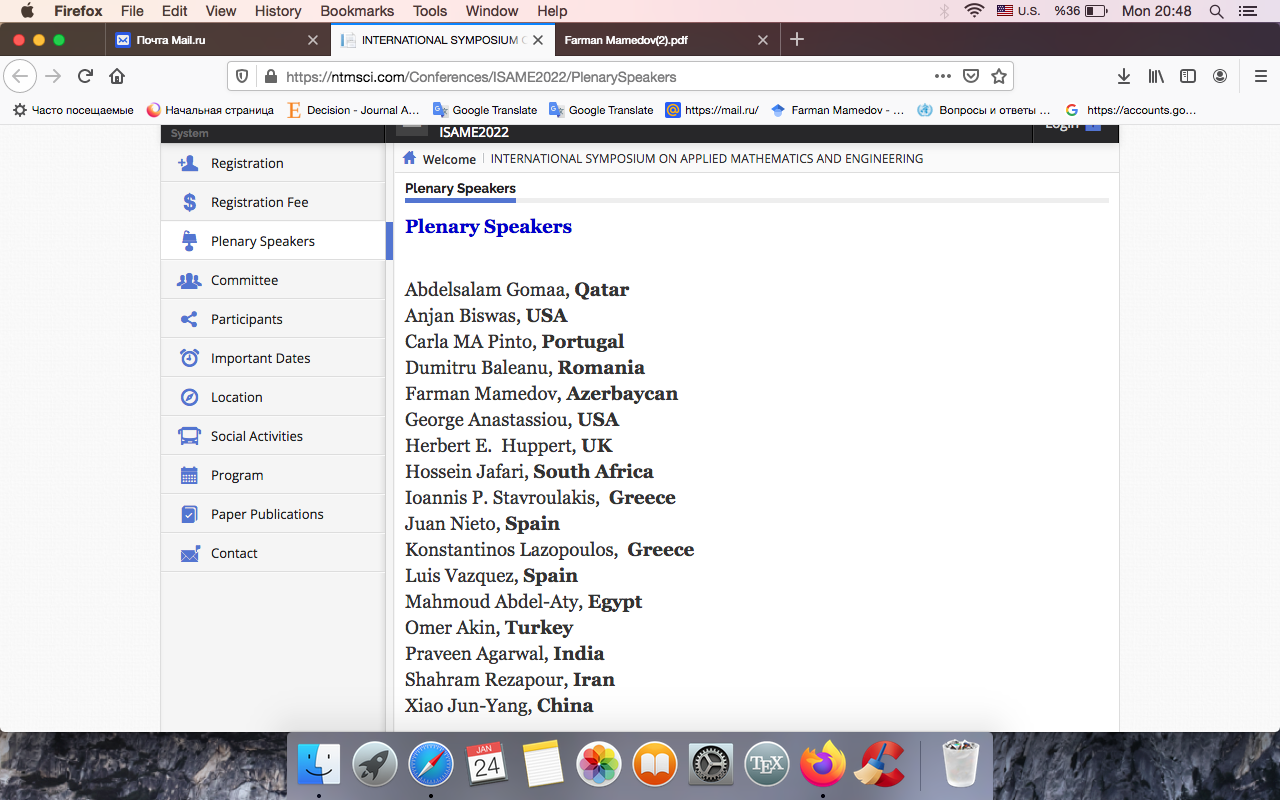Viewport: 1280px width, 800px height.
Task: Open a new tab with plus button
Action: 796,40
